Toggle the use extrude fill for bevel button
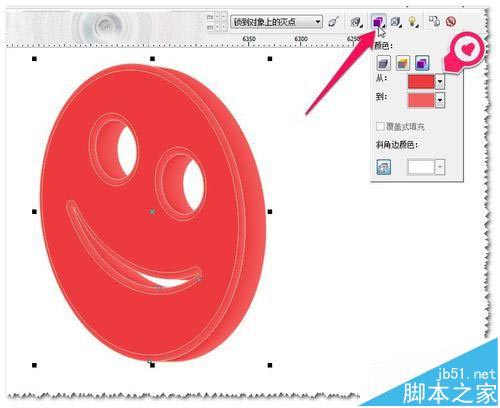 pos(384,167)
